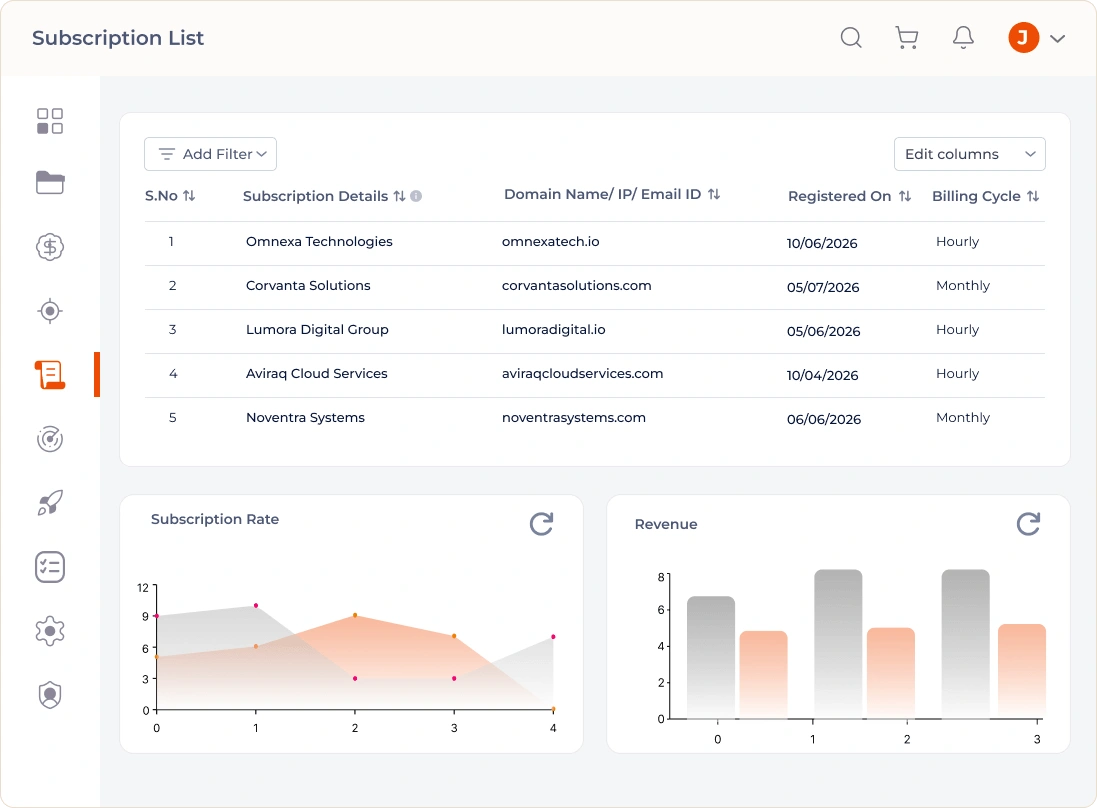
Task: Click the date 06/06/2026
Action: 823,420
